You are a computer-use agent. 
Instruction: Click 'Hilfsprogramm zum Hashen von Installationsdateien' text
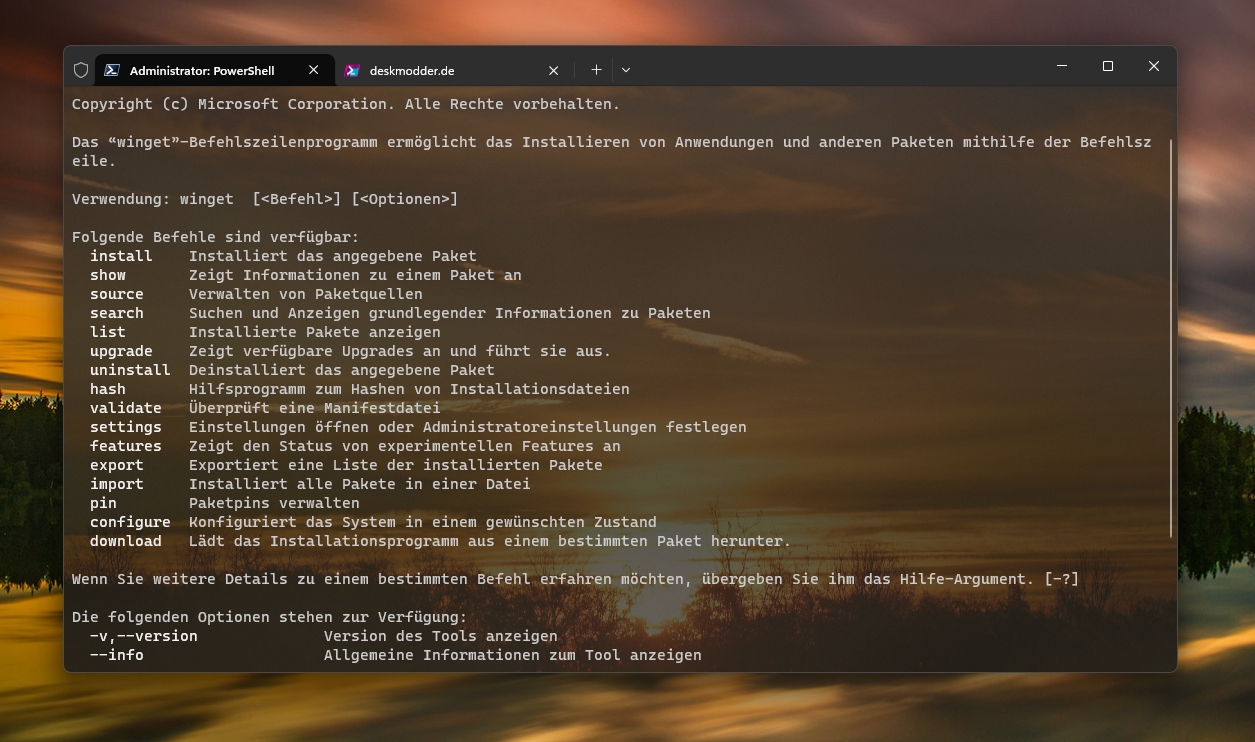(x=409, y=389)
